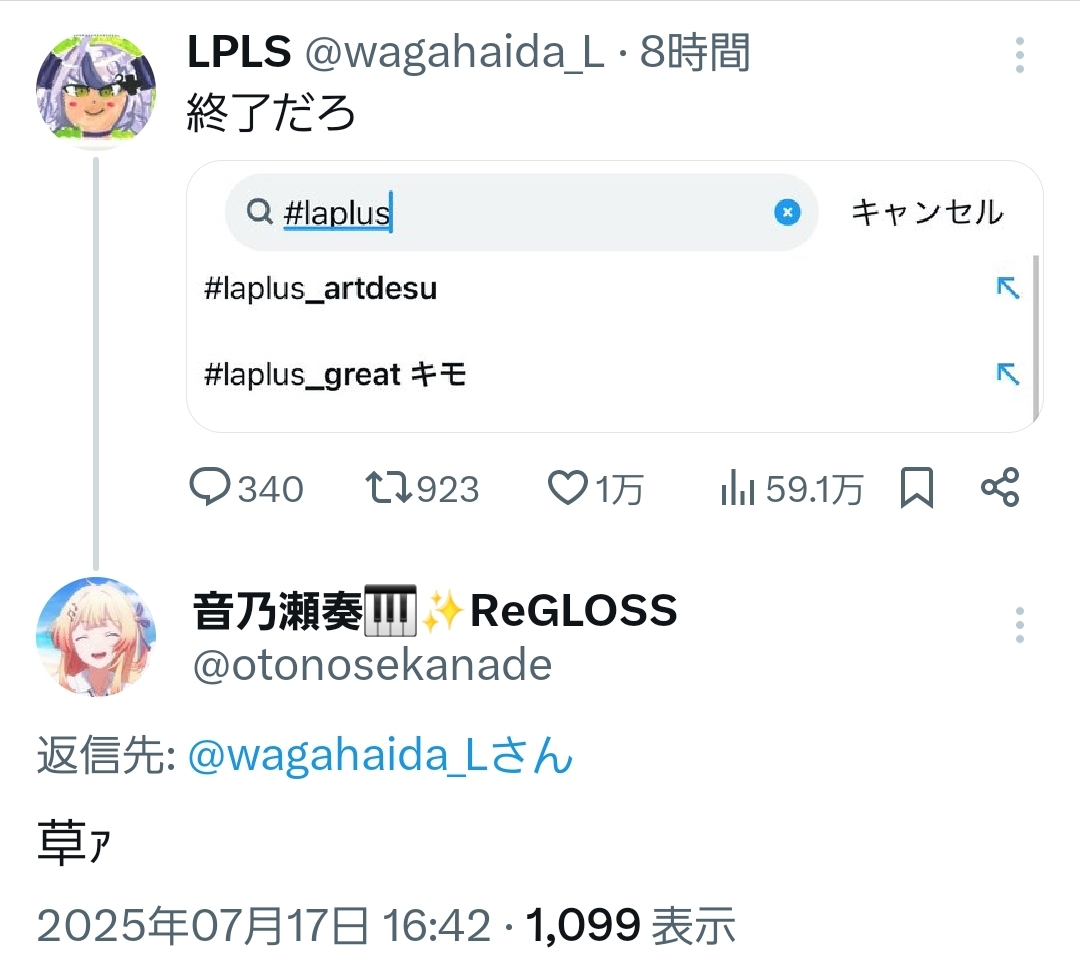
Task: Open more options for LPLS tweet
Action: 1019,55
